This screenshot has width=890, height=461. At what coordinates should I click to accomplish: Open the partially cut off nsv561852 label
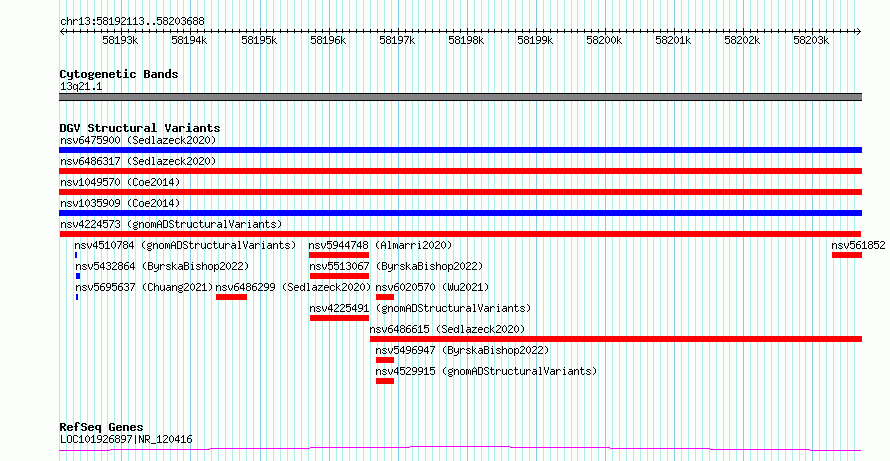point(858,245)
